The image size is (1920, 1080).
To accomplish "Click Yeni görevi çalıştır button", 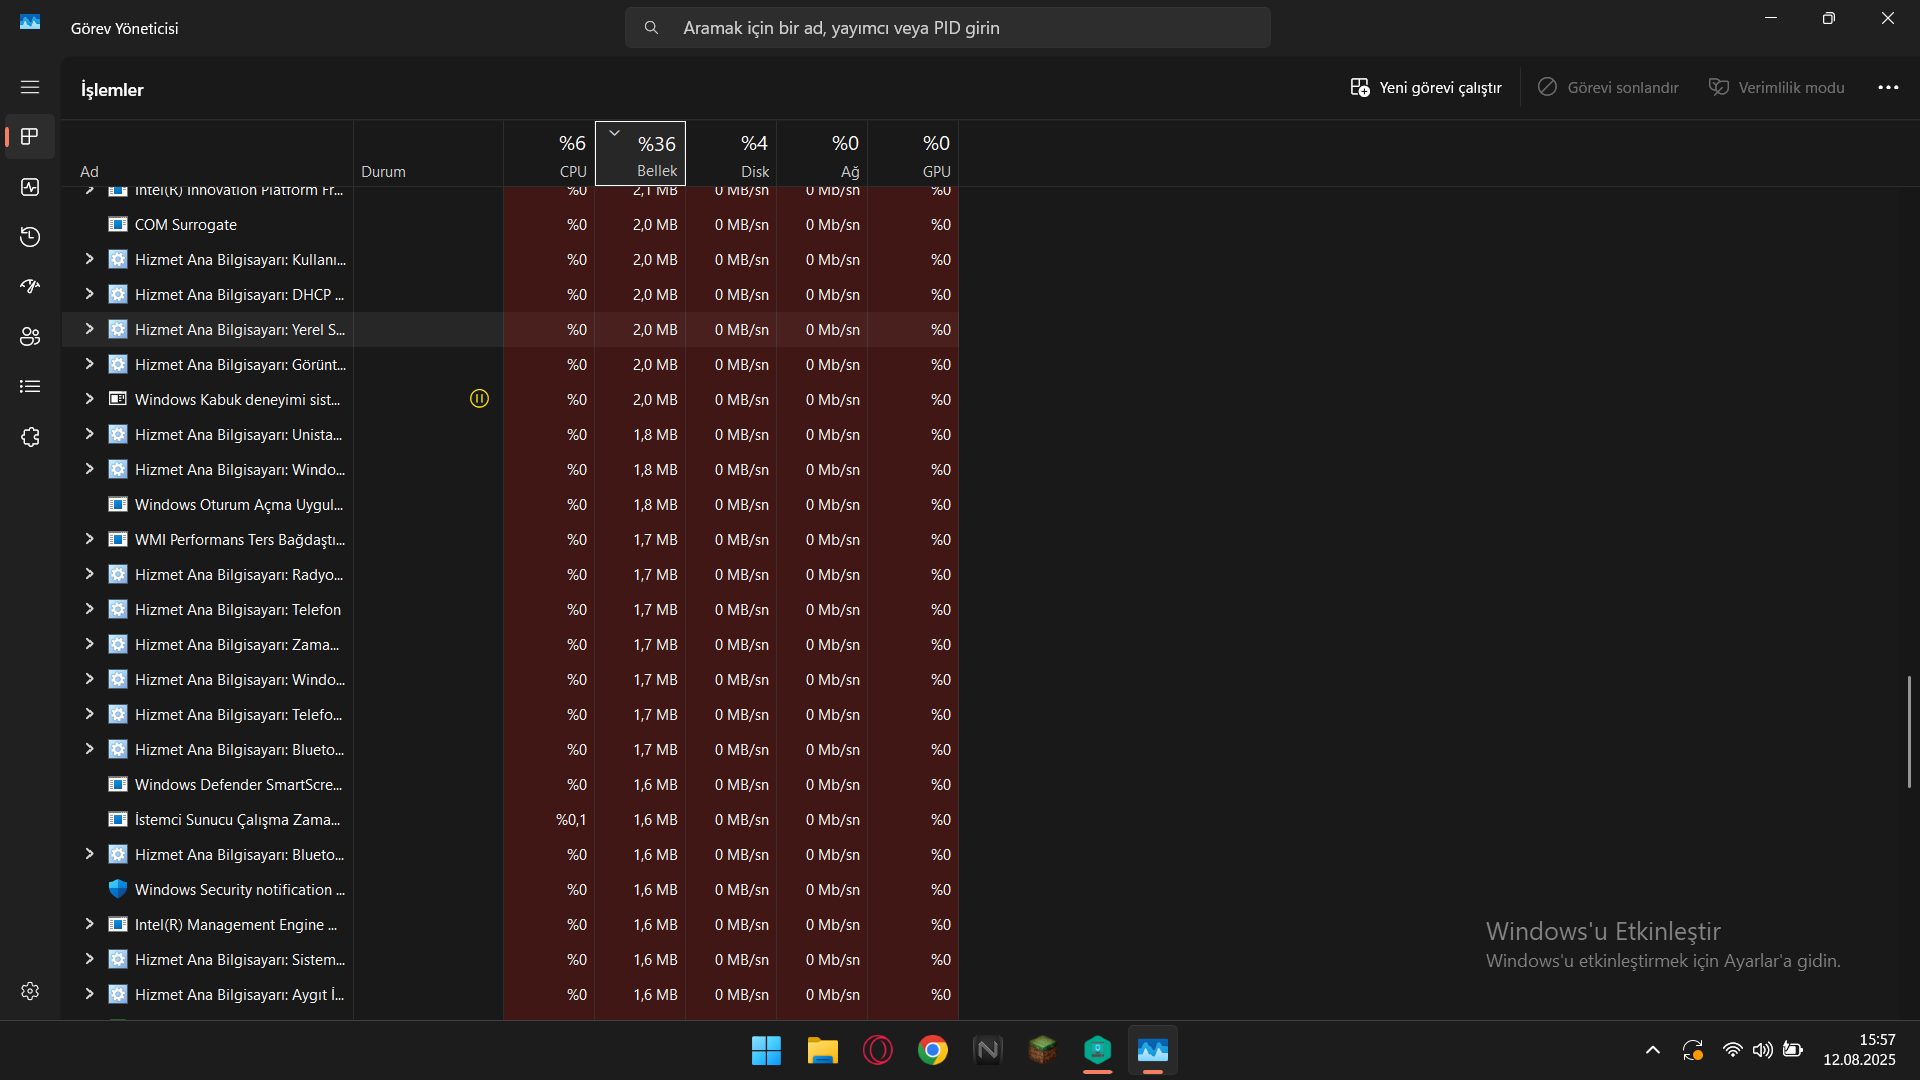I will (1426, 88).
